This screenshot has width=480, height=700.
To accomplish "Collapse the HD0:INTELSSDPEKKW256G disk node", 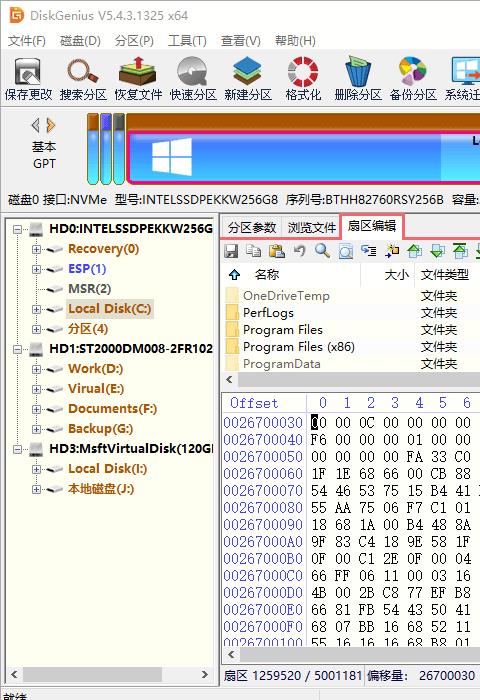I will [17, 229].
